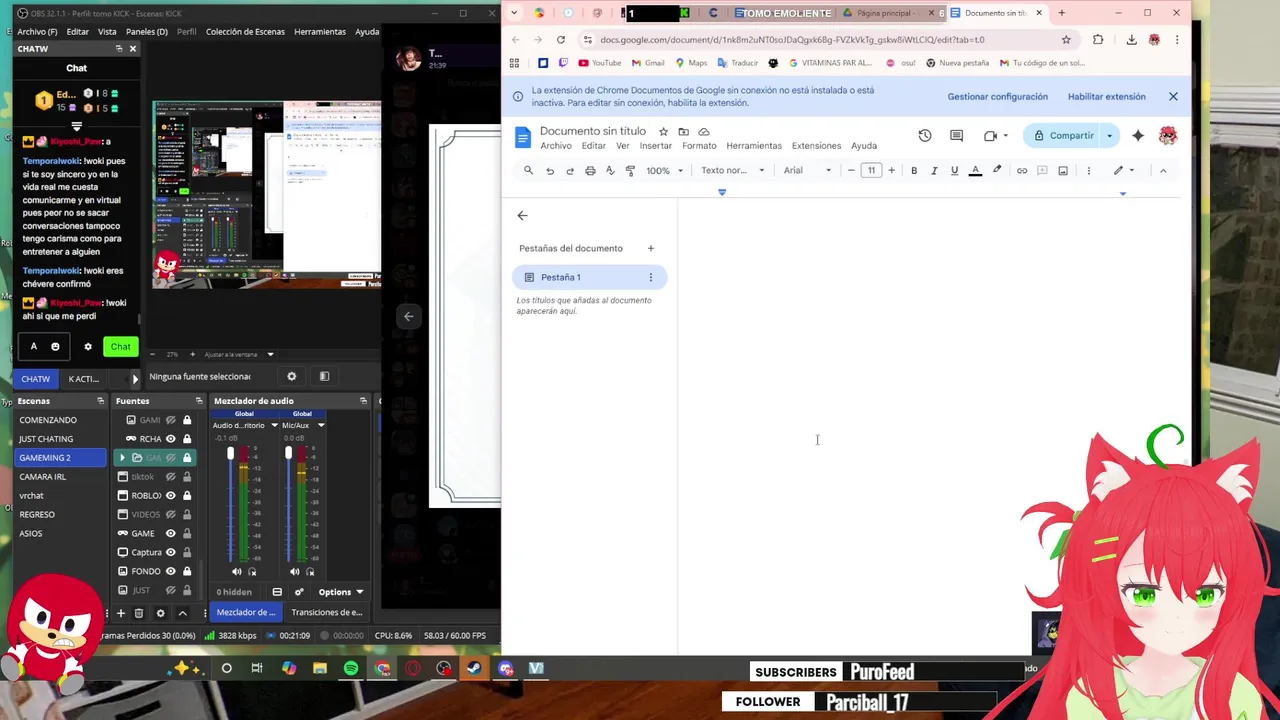Open the Insertar menu in Docs
The image size is (1280, 720).
pyautogui.click(x=656, y=146)
